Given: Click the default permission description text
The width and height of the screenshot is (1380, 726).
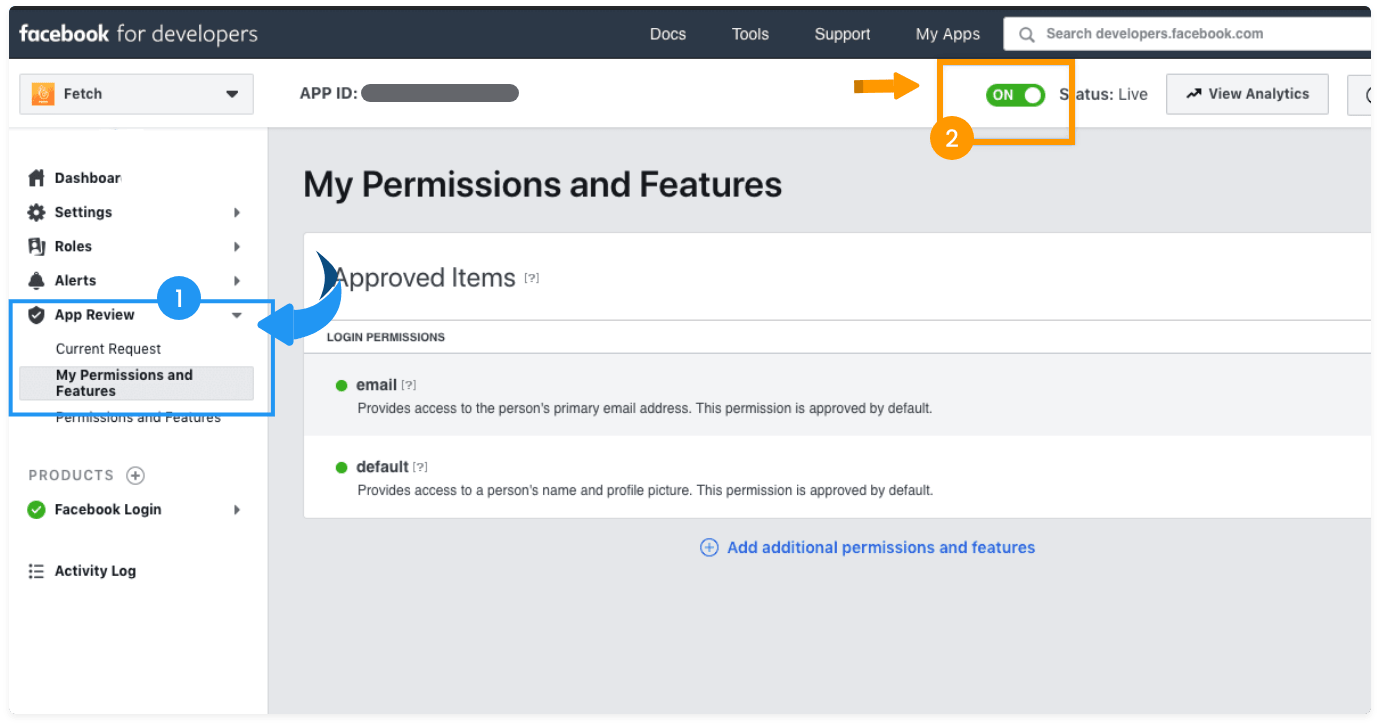Looking at the screenshot, I should pos(645,491).
